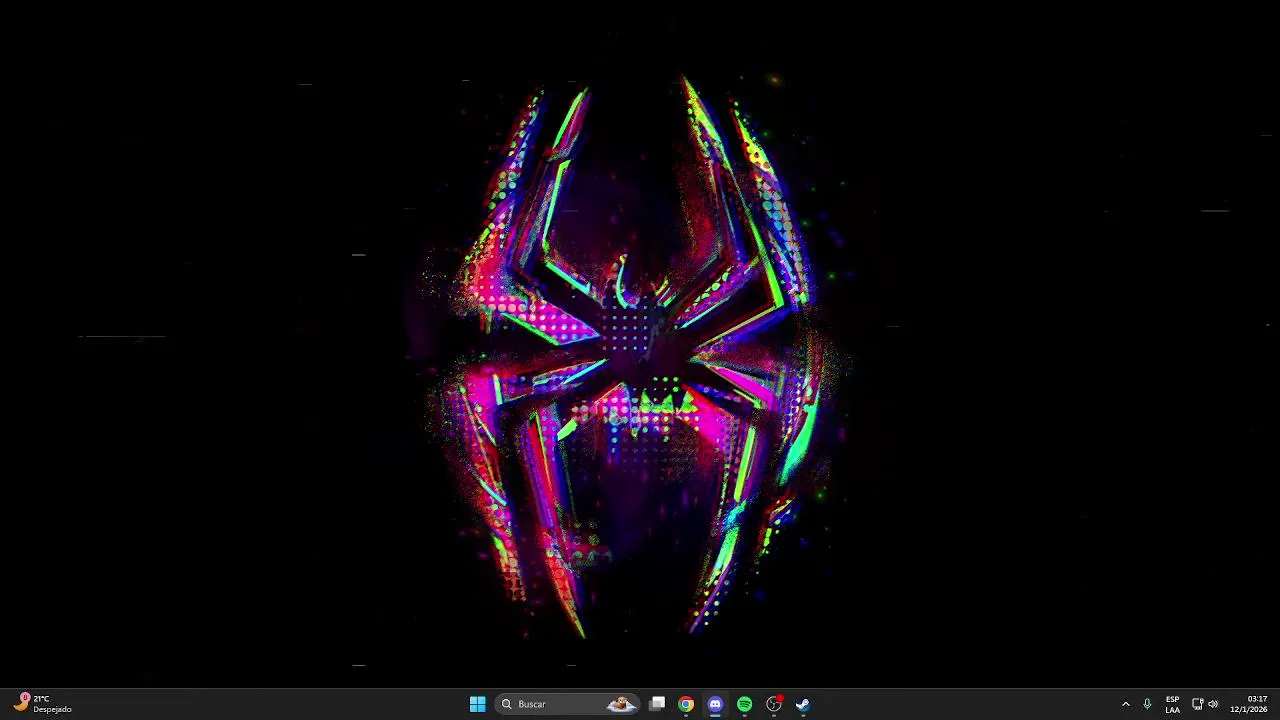The height and width of the screenshot is (720, 1280).
Task: Open Spotify from the taskbar
Action: pos(744,704)
